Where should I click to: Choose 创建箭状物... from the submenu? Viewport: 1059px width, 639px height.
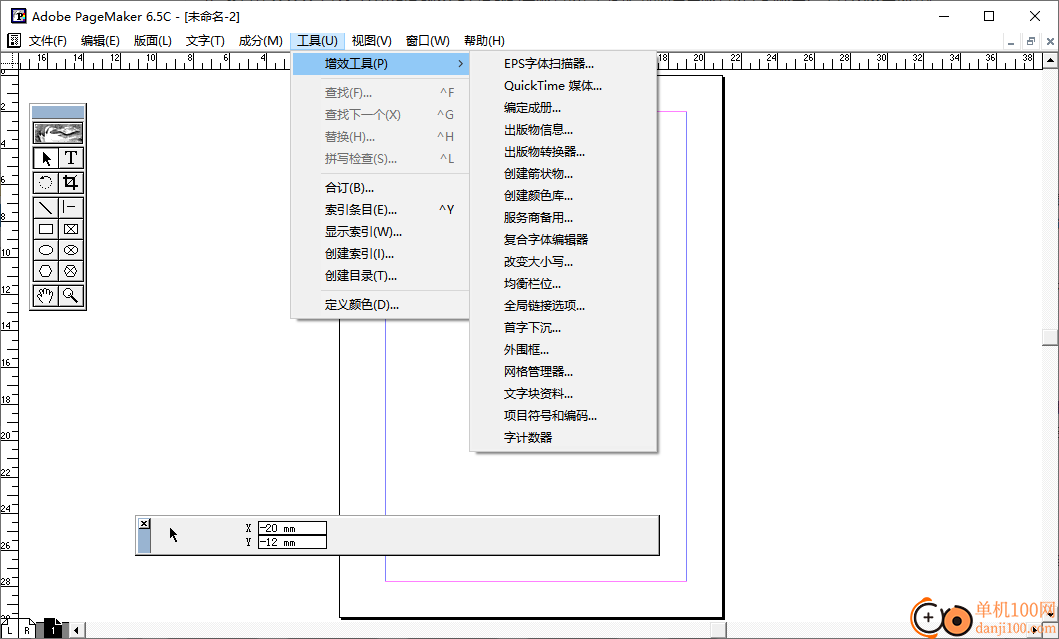[563, 174]
